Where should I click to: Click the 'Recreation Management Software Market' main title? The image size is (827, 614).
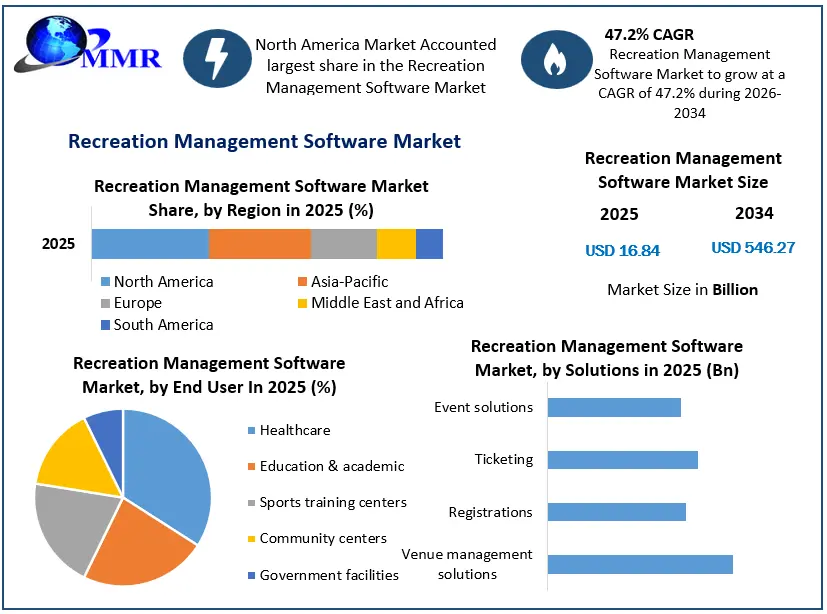pos(265,141)
